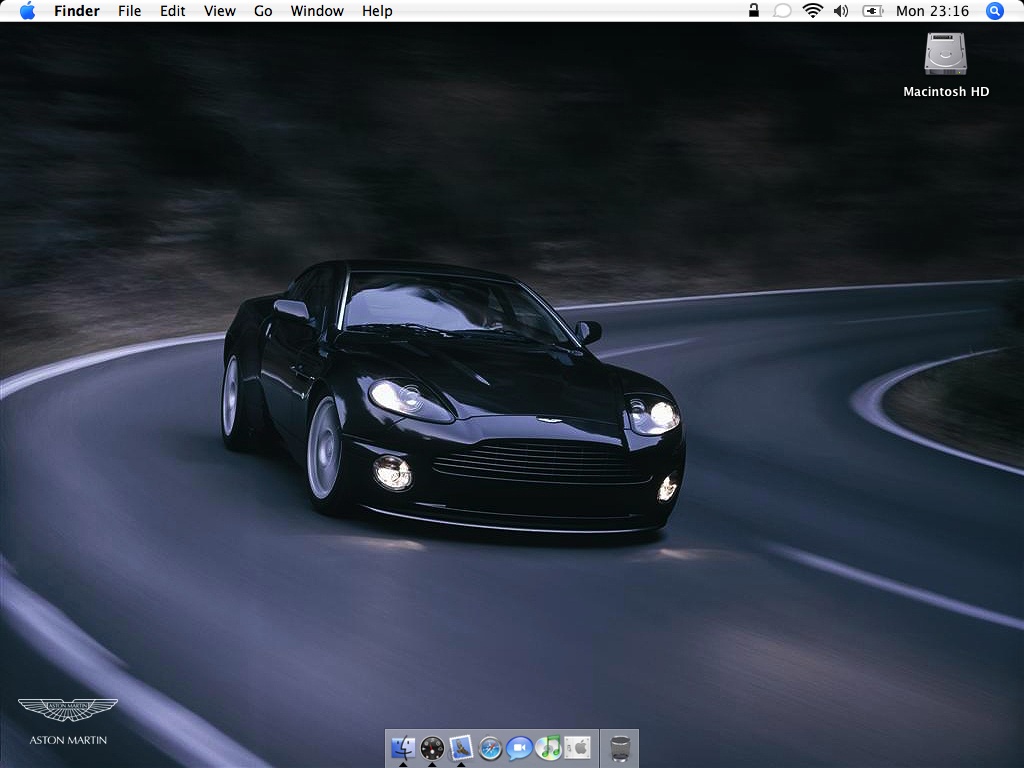Open Mail from the Dock
This screenshot has width=1024, height=768.
click(x=460, y=748)
